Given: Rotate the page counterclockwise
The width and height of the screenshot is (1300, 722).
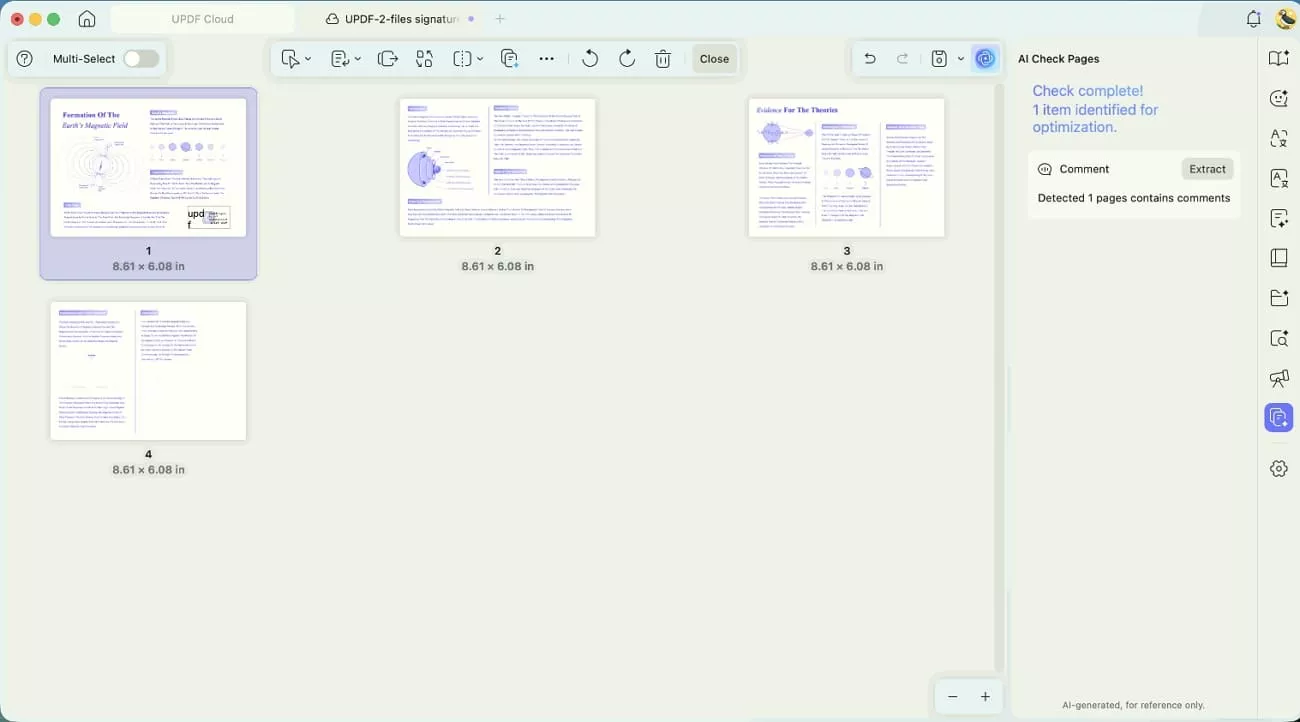Looking at the screenshot, I should pos(590,58).
